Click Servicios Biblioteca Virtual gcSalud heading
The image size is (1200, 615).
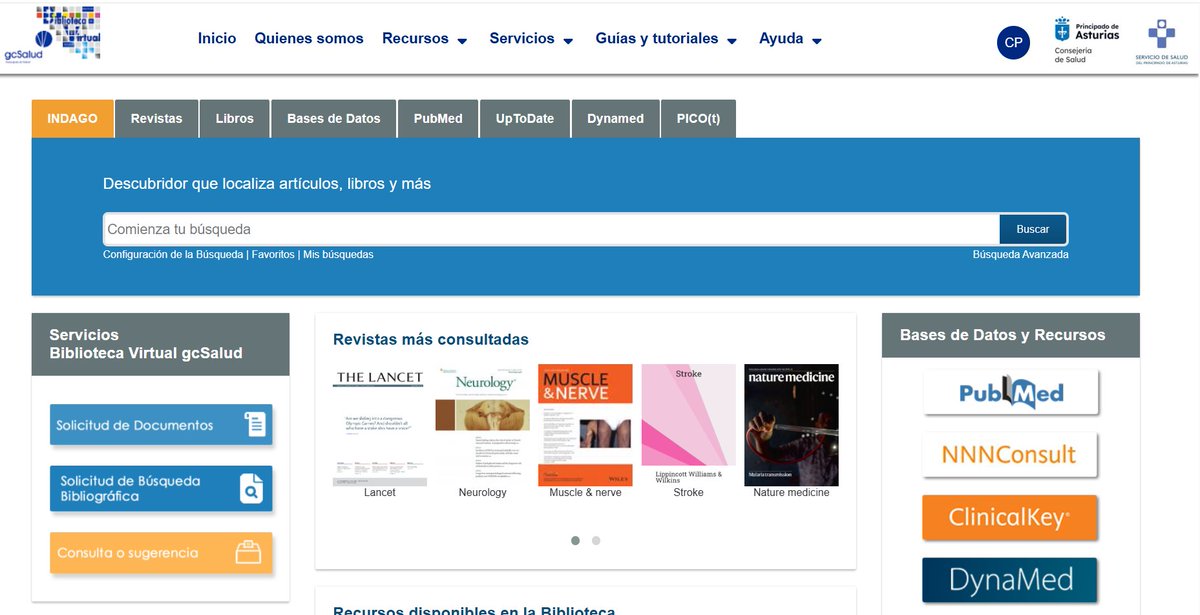pyautogui.click(x=146, y=344)
